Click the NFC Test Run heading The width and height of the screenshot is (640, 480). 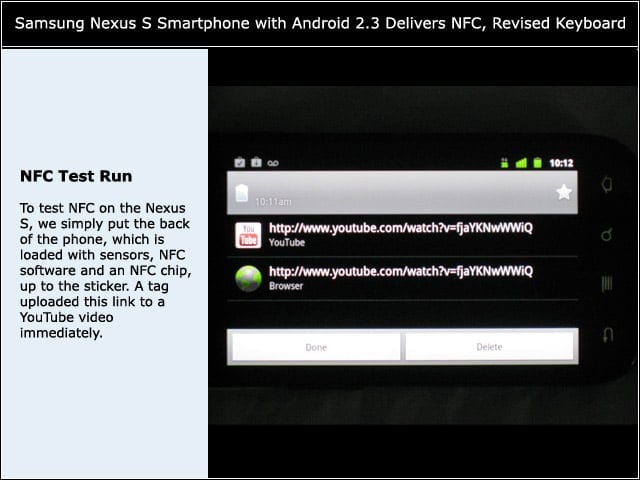[x=76, y=176]
